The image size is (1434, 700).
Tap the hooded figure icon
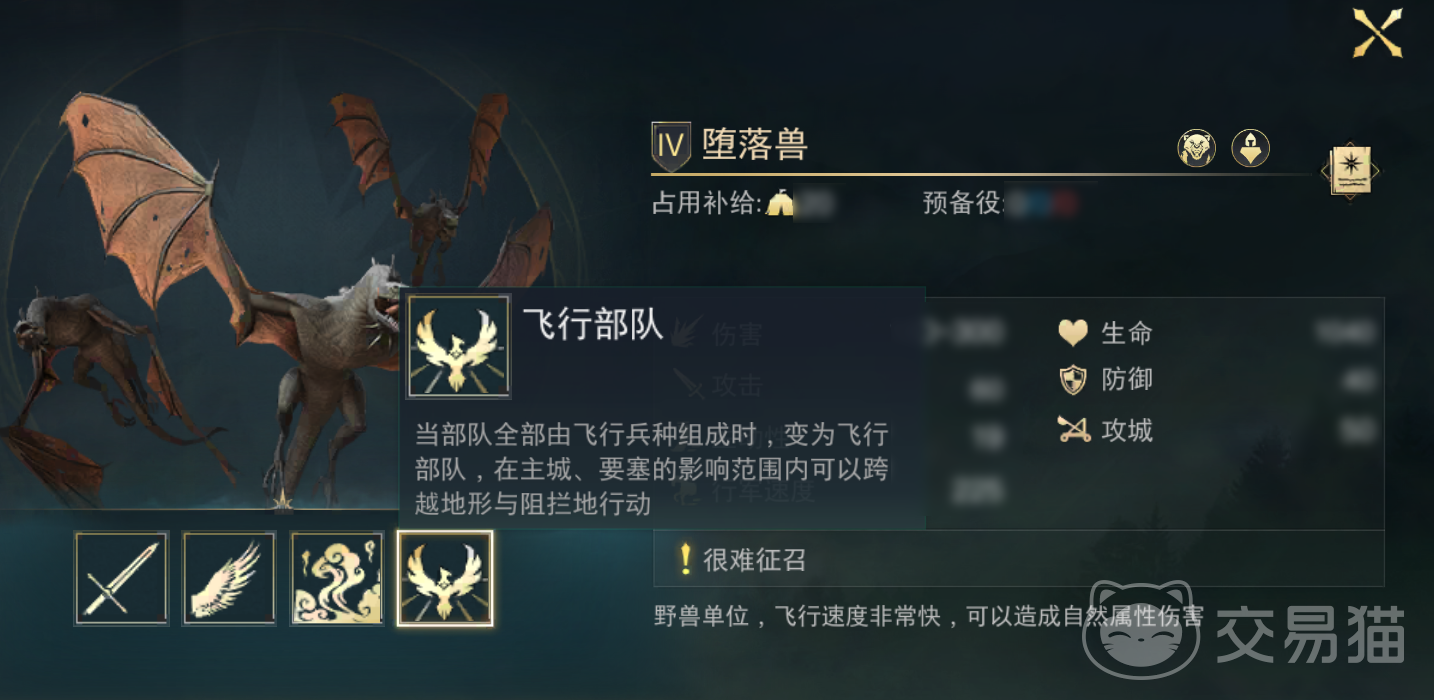[1250, 148]
